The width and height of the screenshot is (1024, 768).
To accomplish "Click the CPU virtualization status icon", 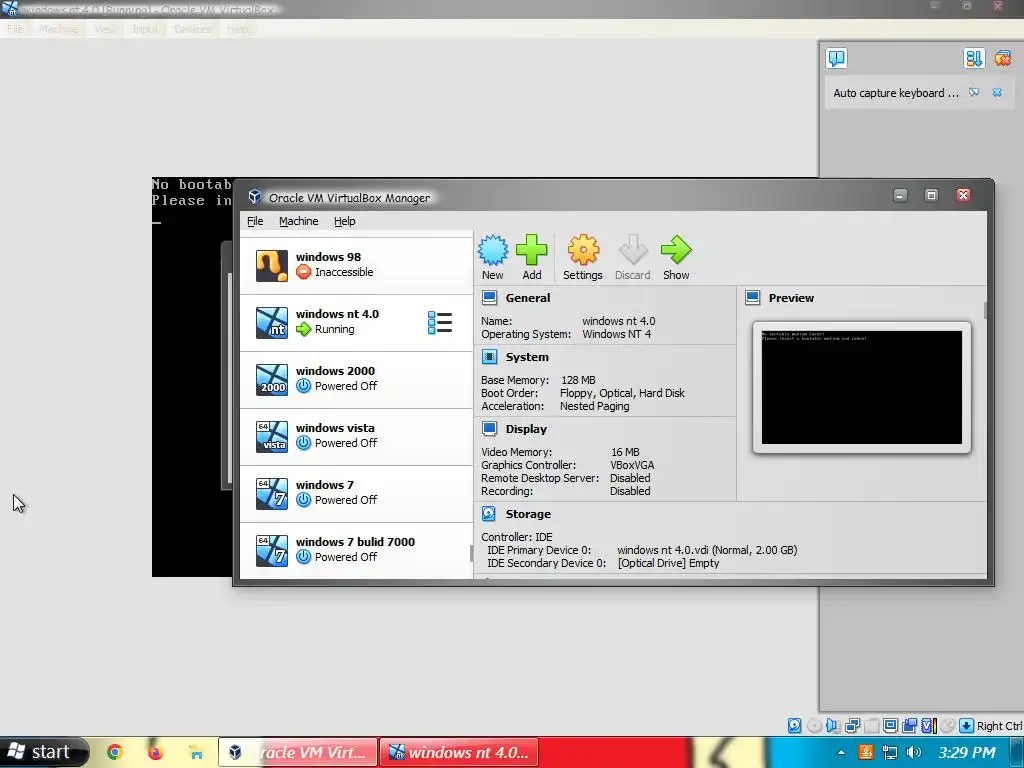I will pyautogui.click(x=929, y=726).
